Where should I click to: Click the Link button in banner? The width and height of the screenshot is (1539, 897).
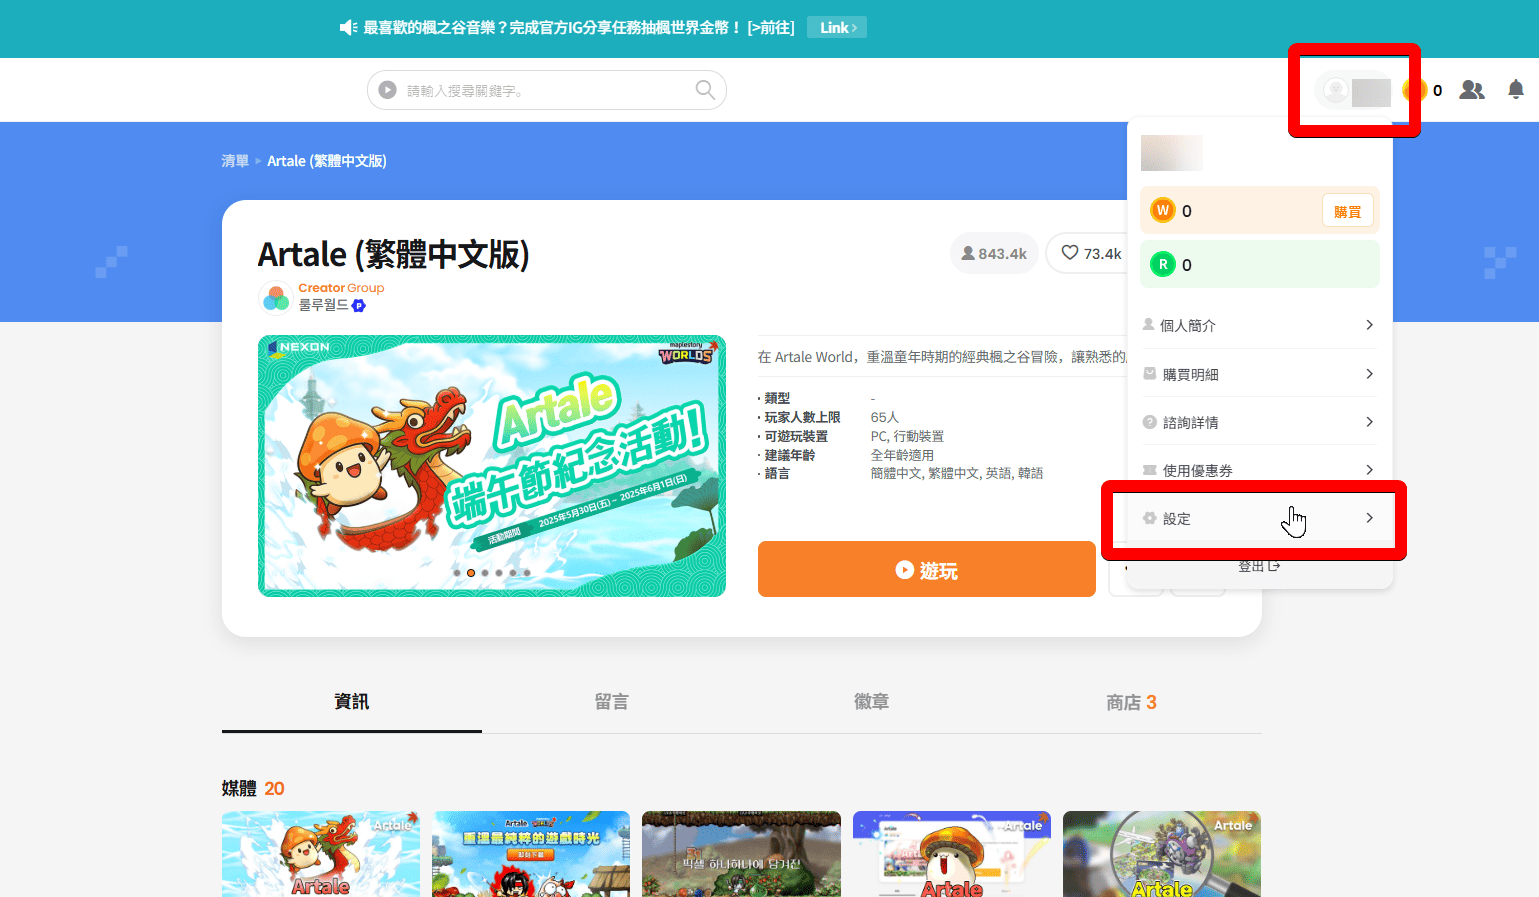coord(837,28)
